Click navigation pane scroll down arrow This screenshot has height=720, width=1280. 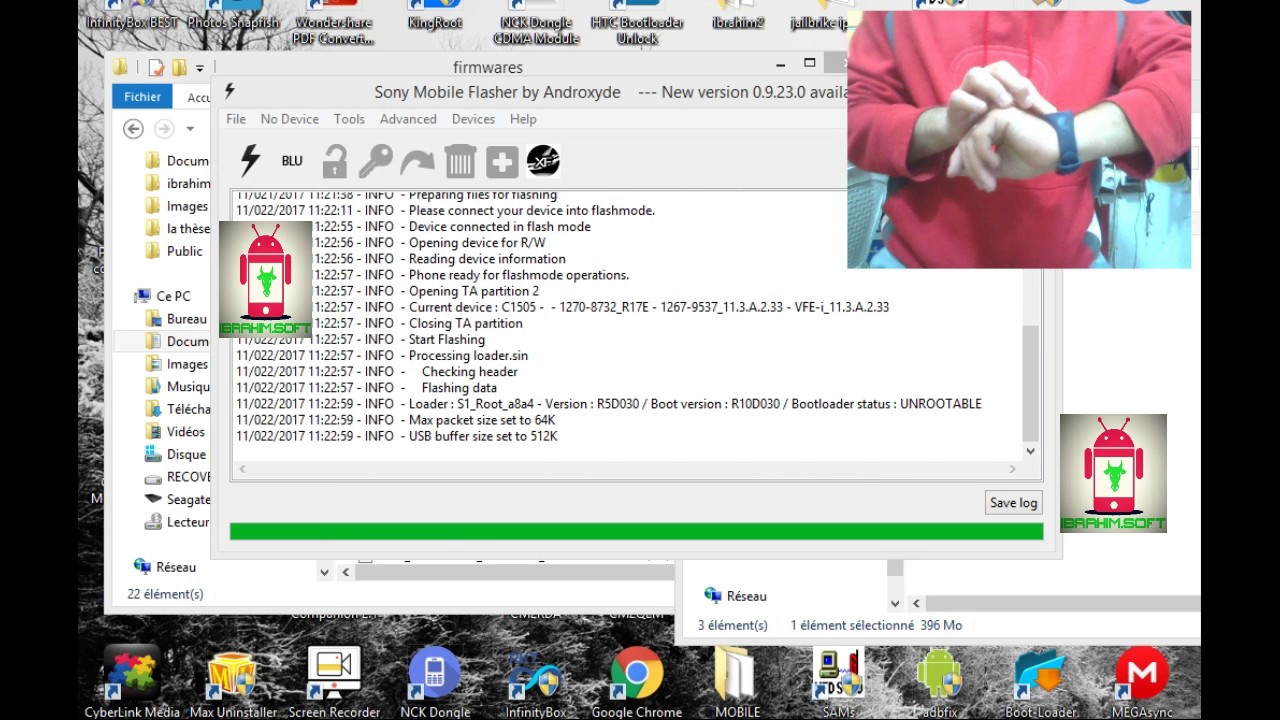[x=324, y=572]
